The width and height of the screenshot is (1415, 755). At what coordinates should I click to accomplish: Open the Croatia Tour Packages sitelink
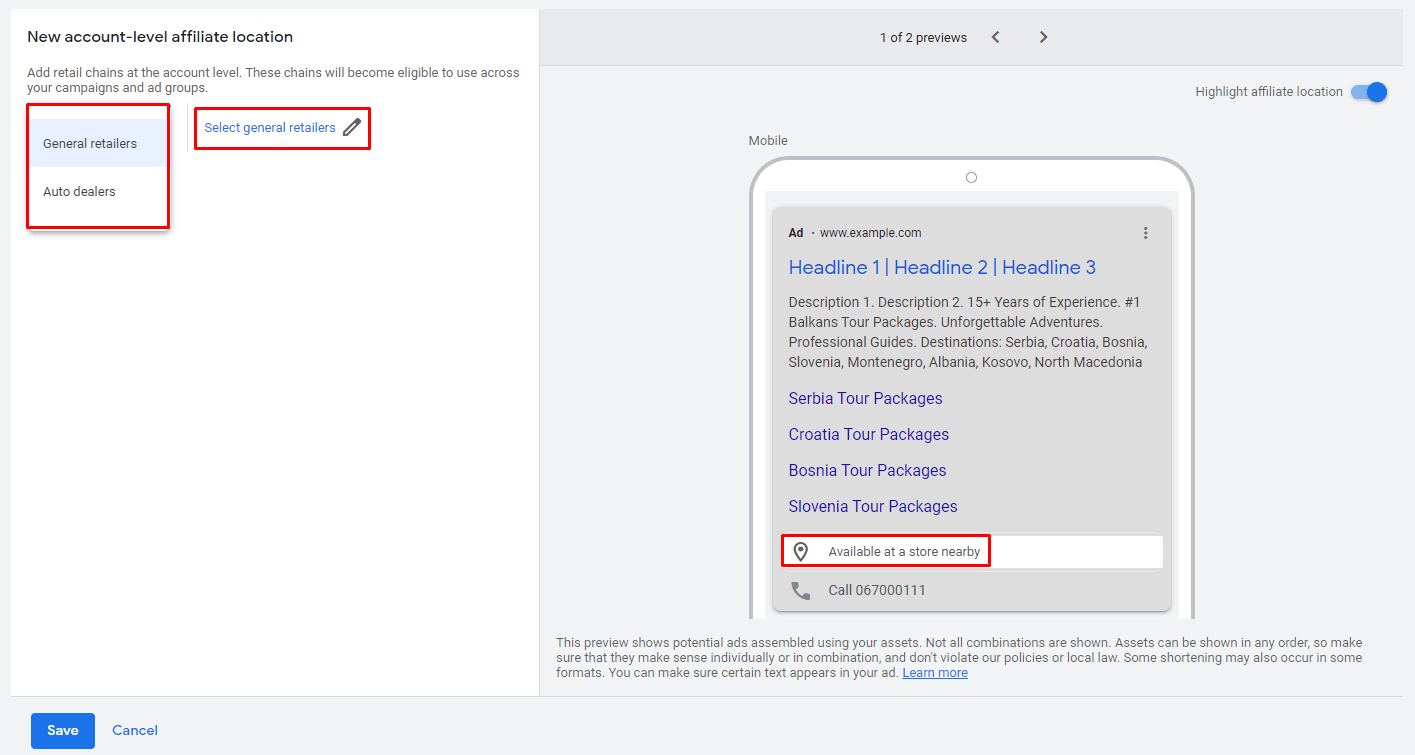coord(868,434)
